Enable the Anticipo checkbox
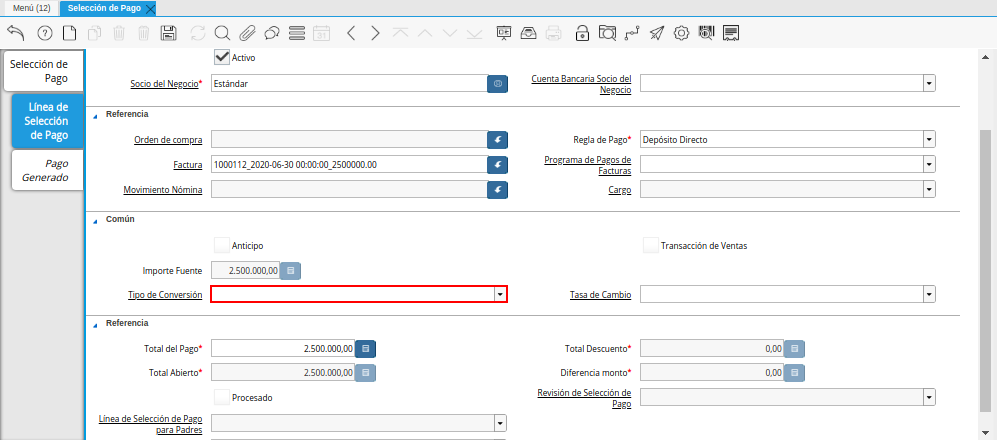Screen dimensions: 997x440 [x=222, y=245]
